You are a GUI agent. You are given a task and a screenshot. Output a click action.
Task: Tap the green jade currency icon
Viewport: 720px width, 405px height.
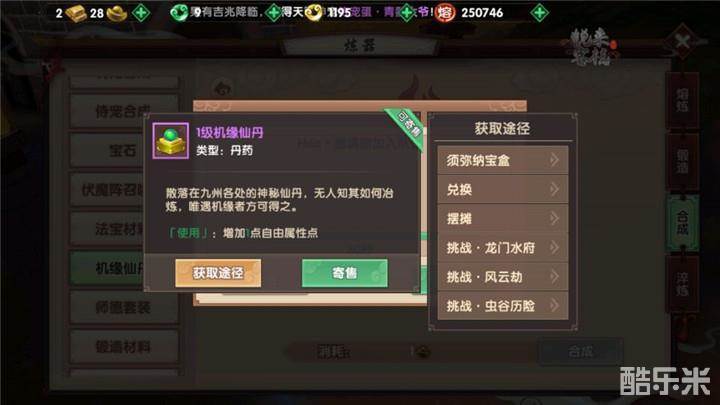point(179,13)
